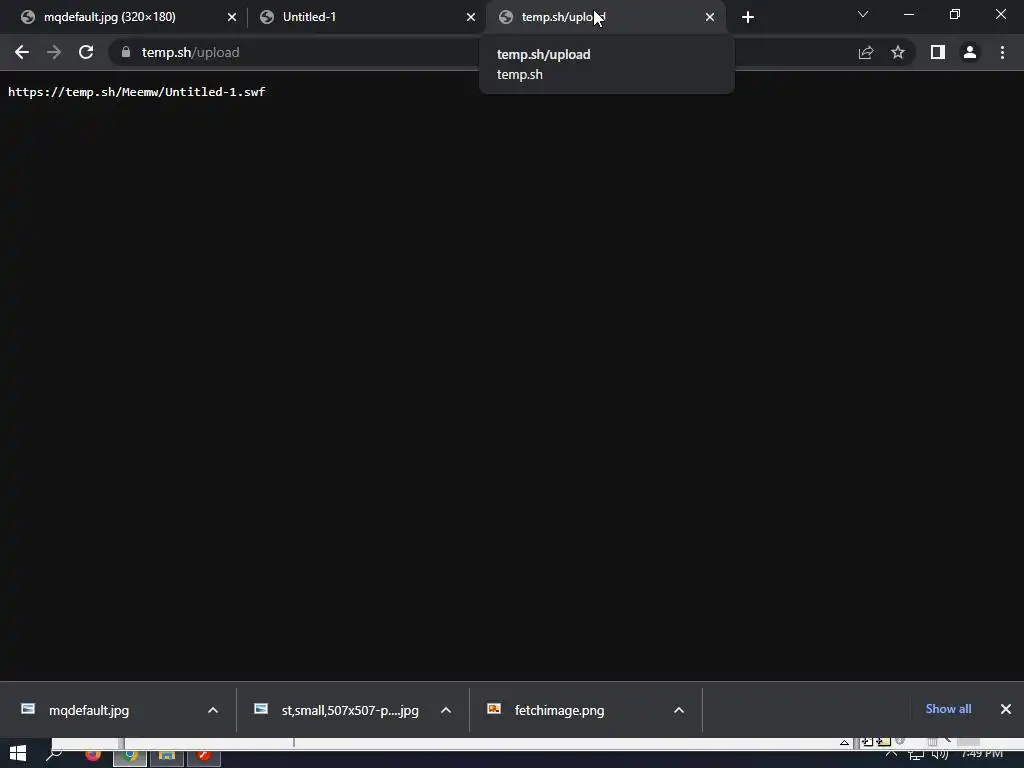Expand options for st,small,507x507 download
This screenshot has width=1024, height=768.
pos(446,710)
